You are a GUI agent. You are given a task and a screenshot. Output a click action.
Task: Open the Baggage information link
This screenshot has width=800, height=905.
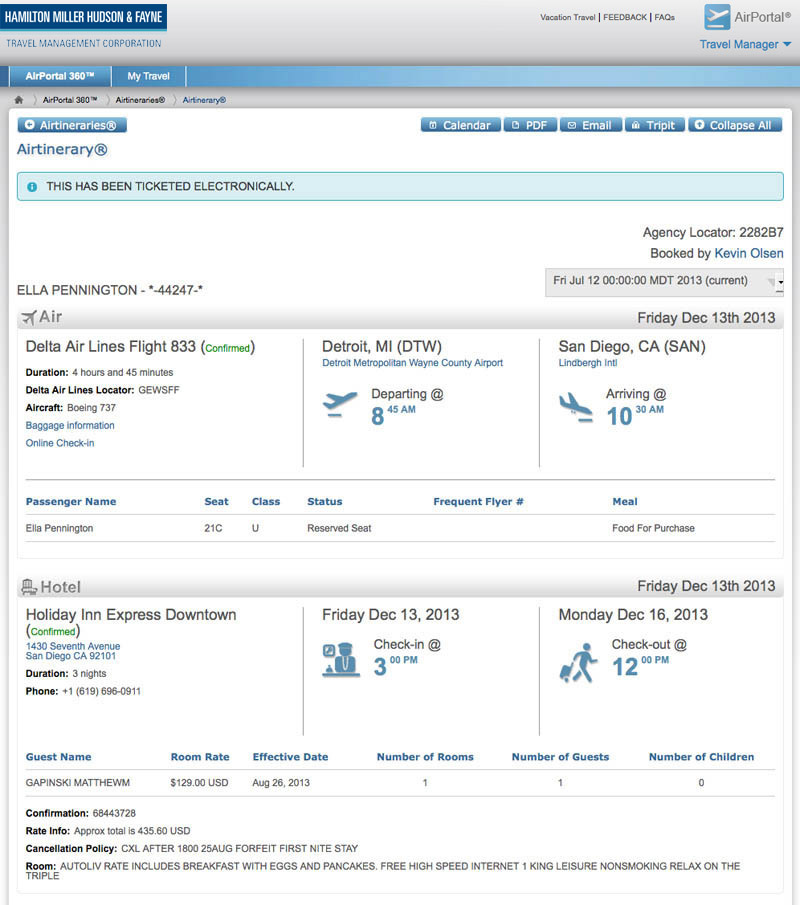pos(70,425)
